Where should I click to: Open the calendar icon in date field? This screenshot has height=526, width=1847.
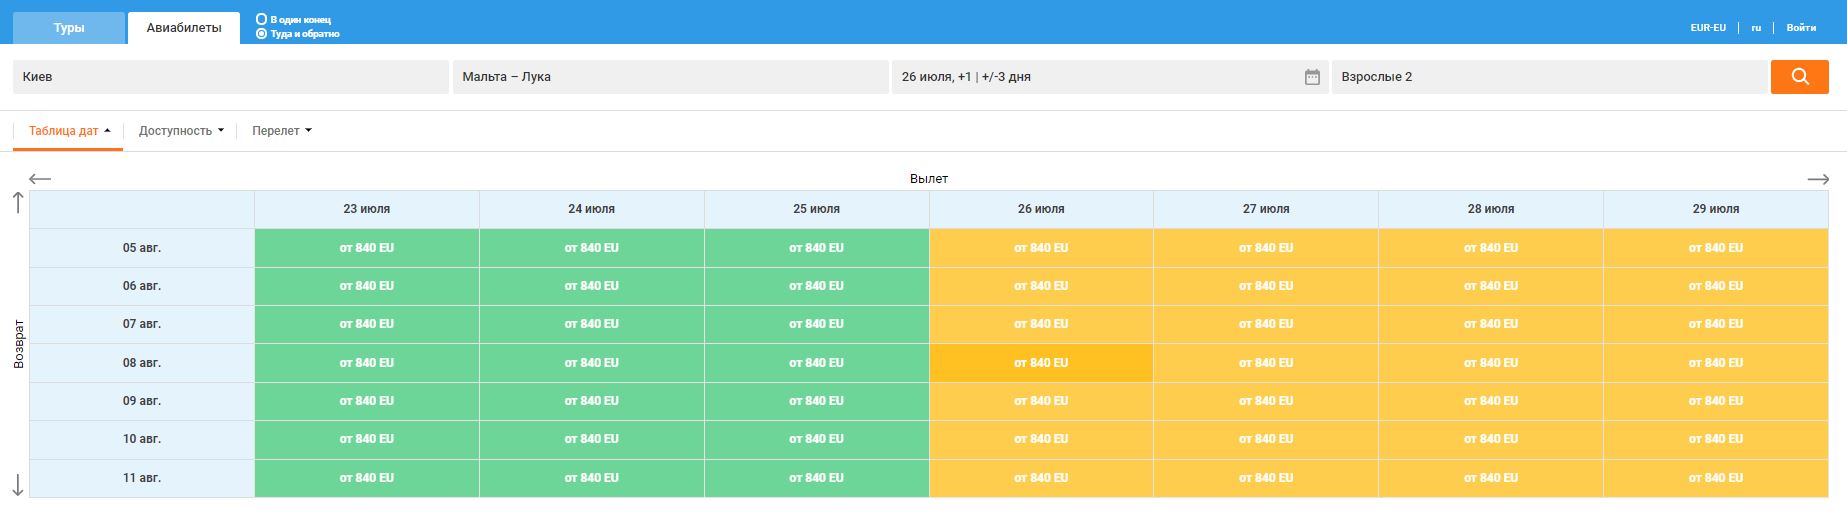1312,77
